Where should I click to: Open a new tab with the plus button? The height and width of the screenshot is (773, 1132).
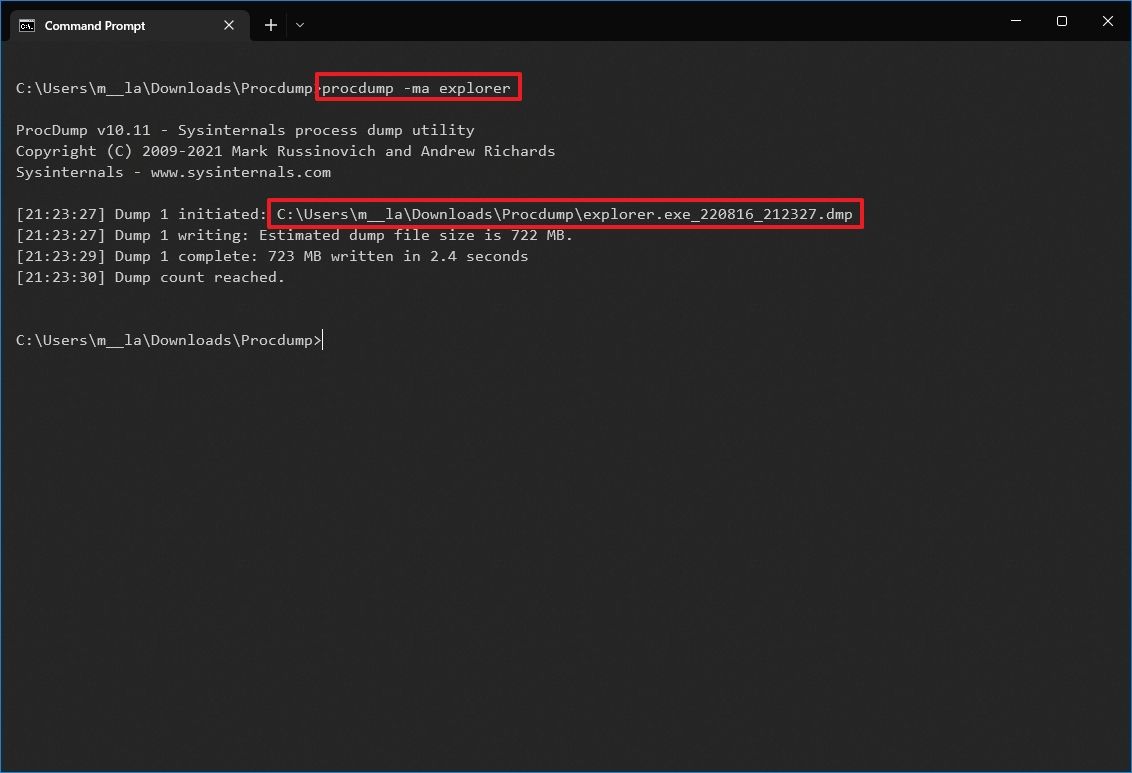[x=269, y=25]
